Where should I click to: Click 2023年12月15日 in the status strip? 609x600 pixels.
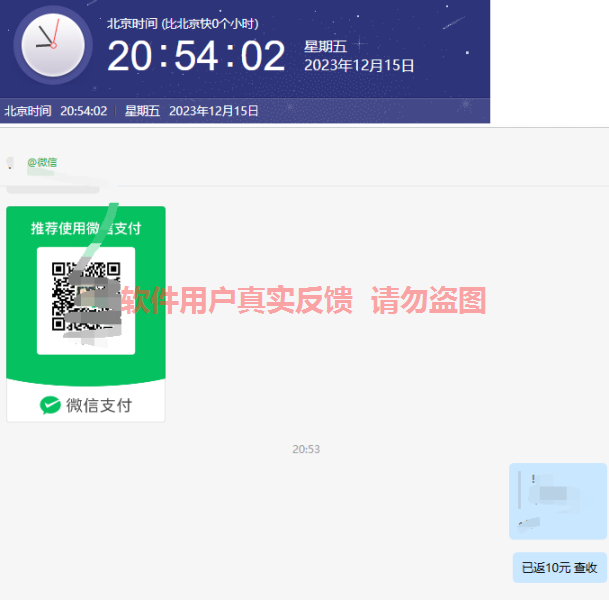point(214,111)
